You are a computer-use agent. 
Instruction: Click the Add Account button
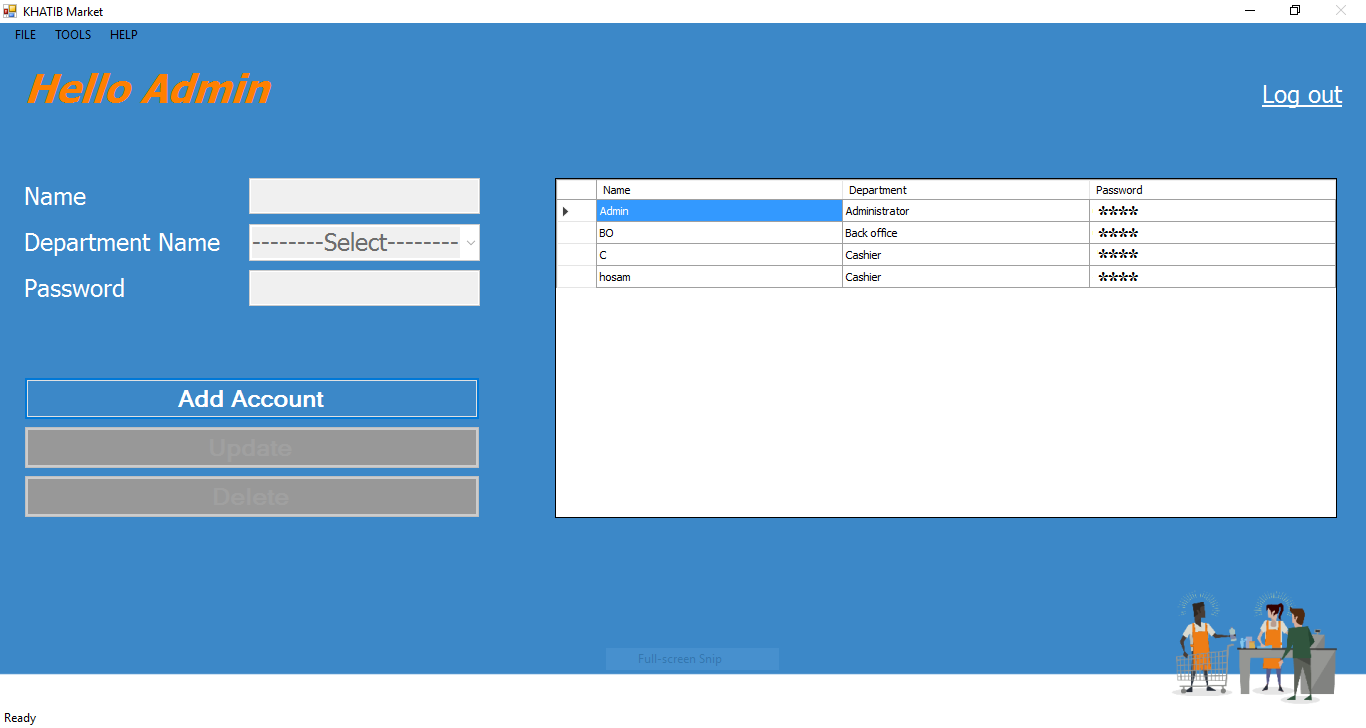(x=251, y=399)
